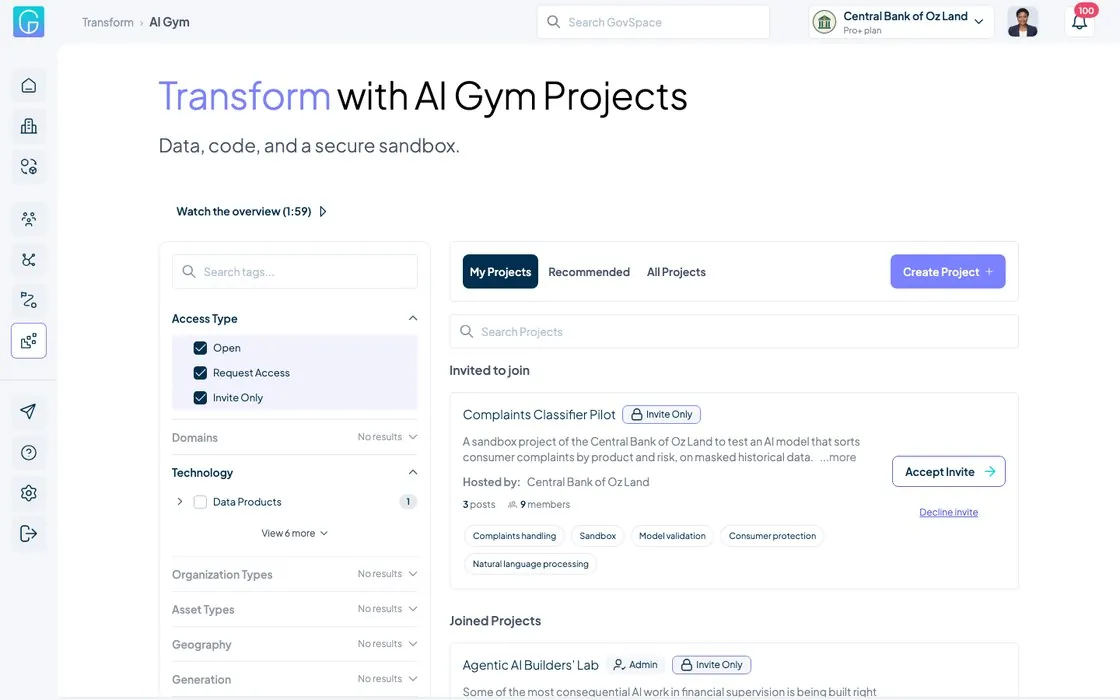Open the organizations building icon in sidebar

[x=29, y=126]
